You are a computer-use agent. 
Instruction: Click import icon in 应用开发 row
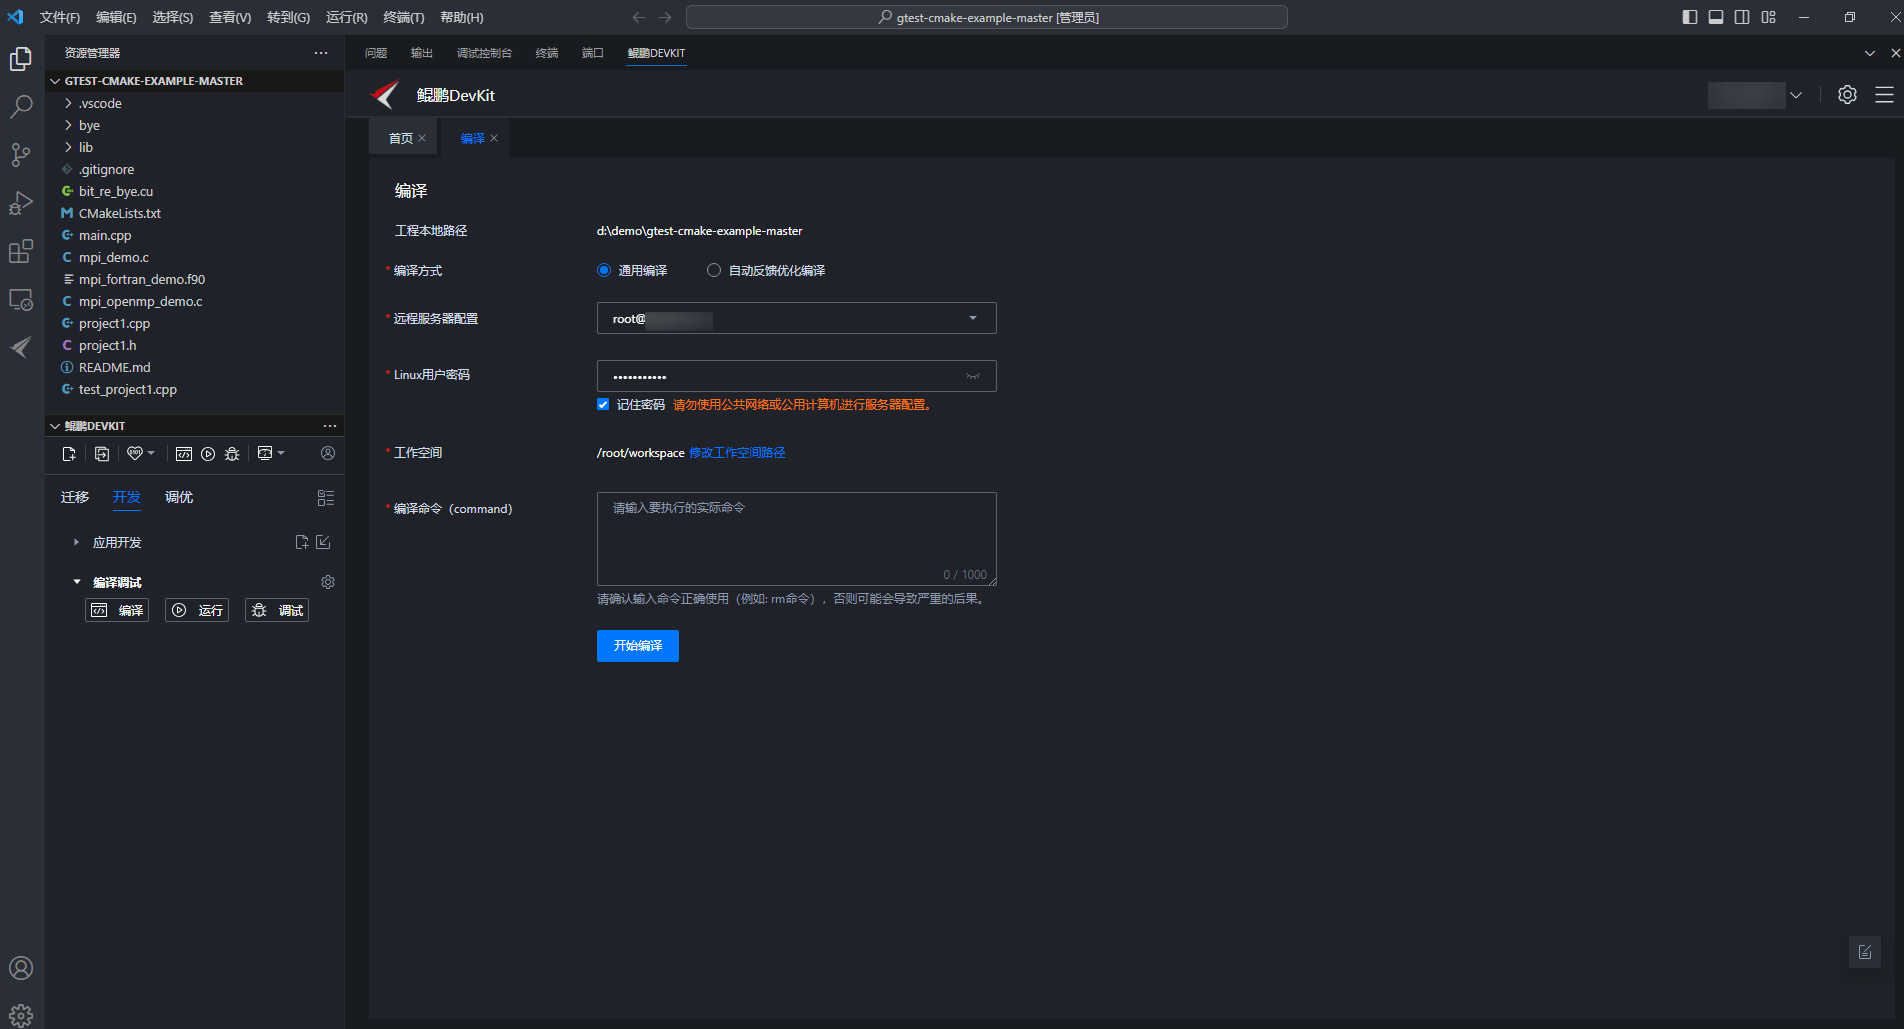pyautogui.click(x=323, y=542)
